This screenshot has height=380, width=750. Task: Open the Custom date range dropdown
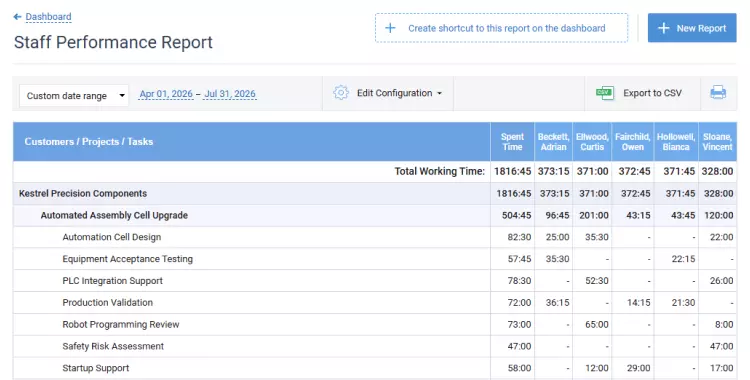pos(74,96)
